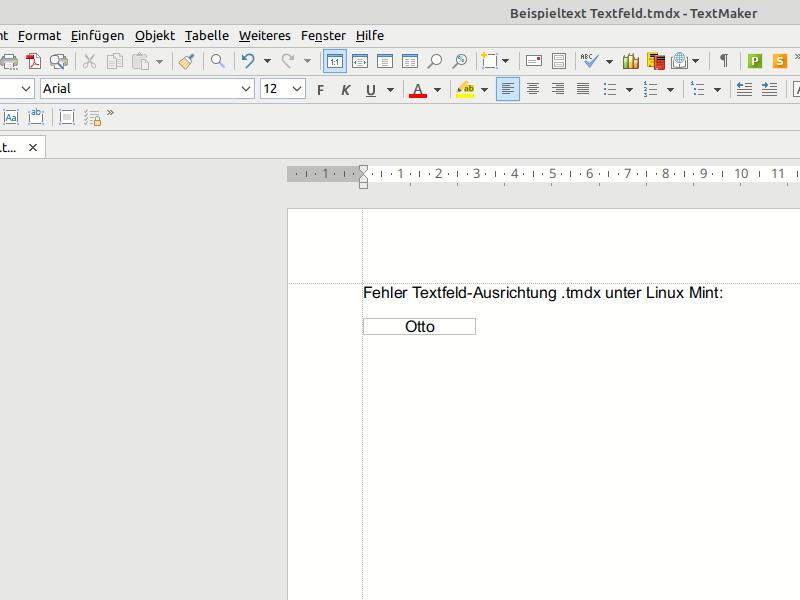800x600 pixels.
Task: Click the undo arrow icon
Action: (x=248, y=61)
